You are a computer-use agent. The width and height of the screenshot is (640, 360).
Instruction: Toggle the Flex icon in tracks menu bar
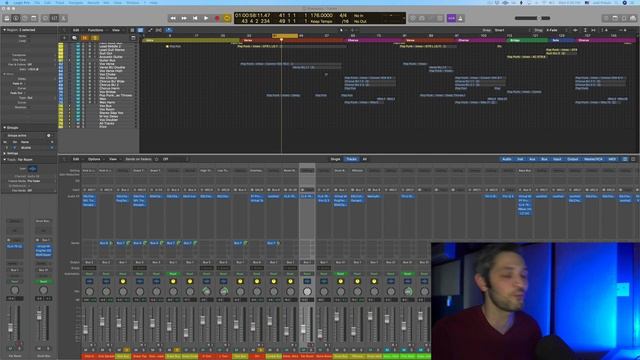(x=159, y=30)
